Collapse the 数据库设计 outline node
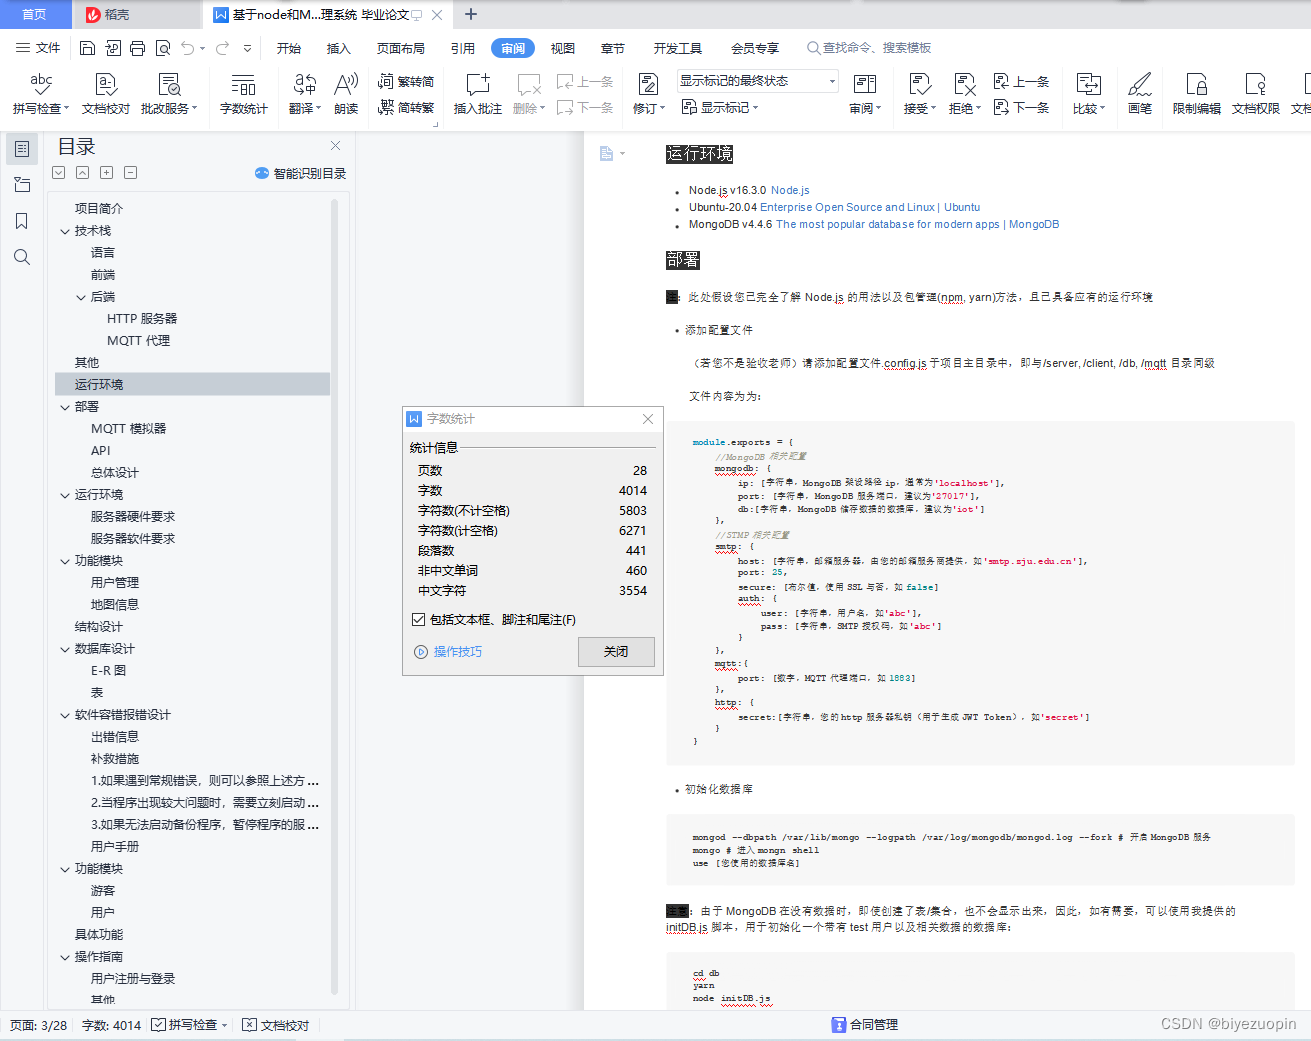Viewport: 1311px width, 1041px height. (65, 649)
